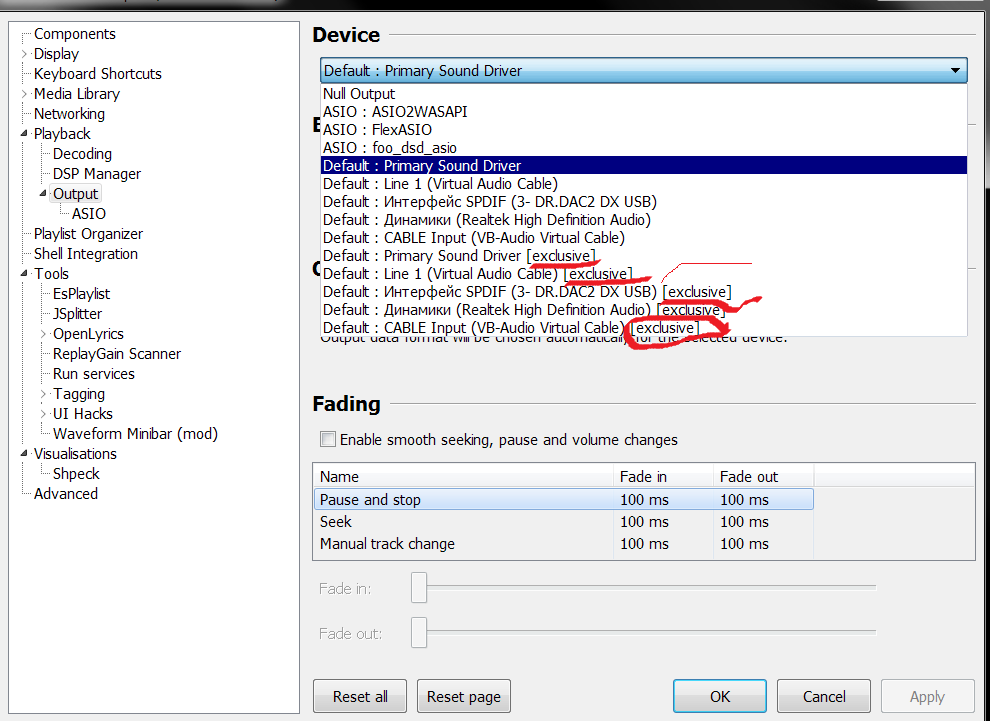Viewport: 990px width, 721px height.
Task: Open DSP Manager preferences page
Action: tap(97, 174)
